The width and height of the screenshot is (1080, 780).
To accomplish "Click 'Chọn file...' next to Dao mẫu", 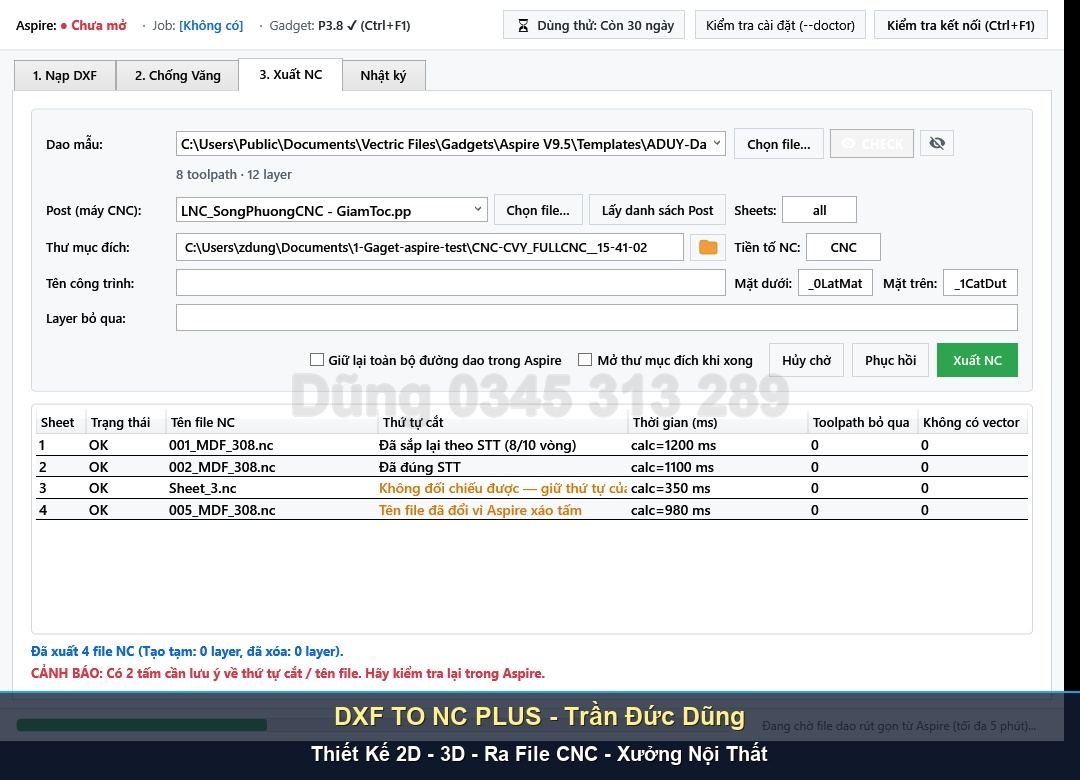I will pos(778,144).
